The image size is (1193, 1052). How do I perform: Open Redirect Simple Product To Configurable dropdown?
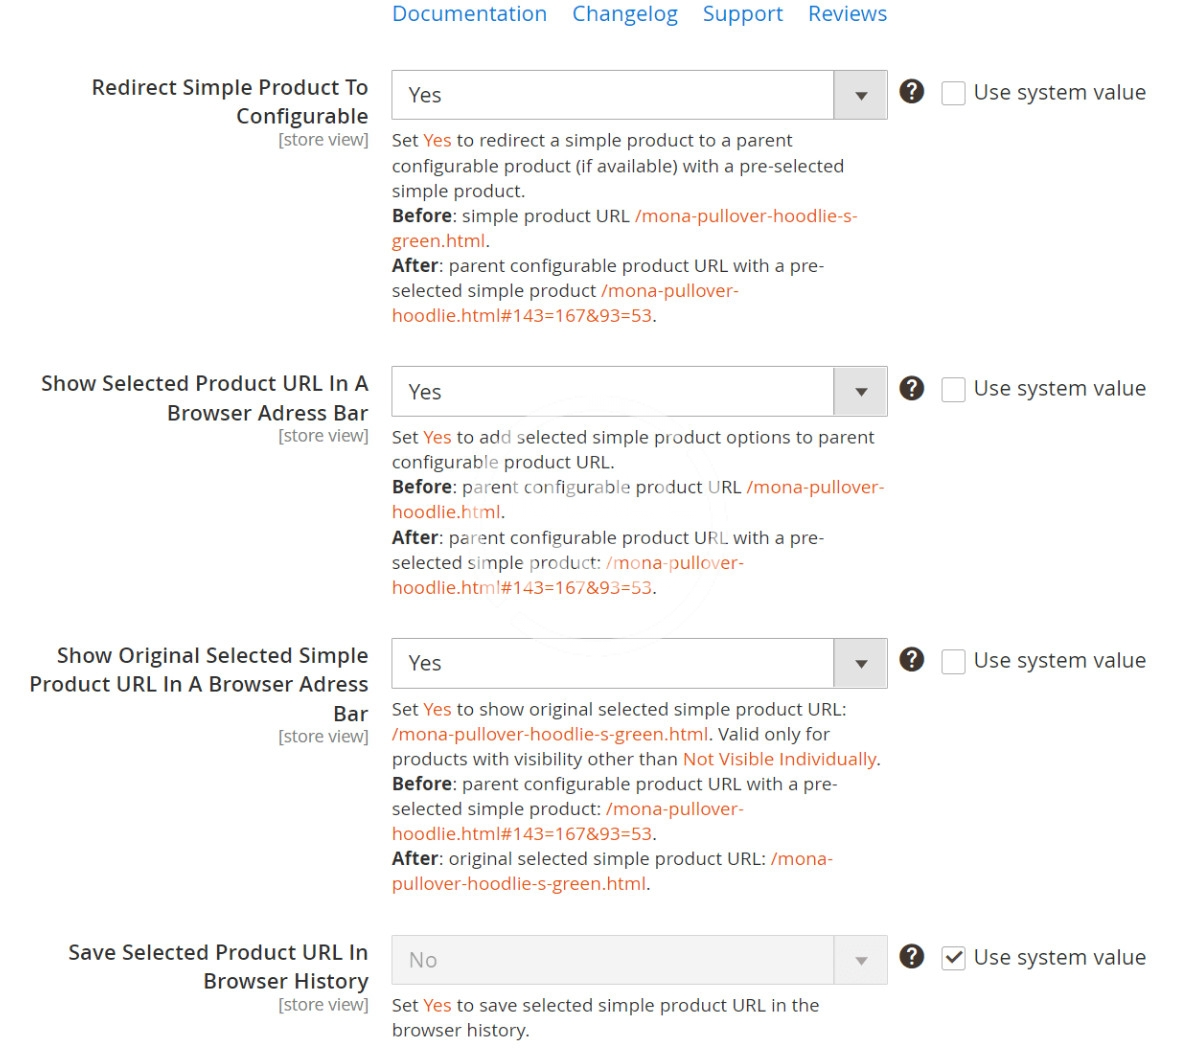click(638, 95)
